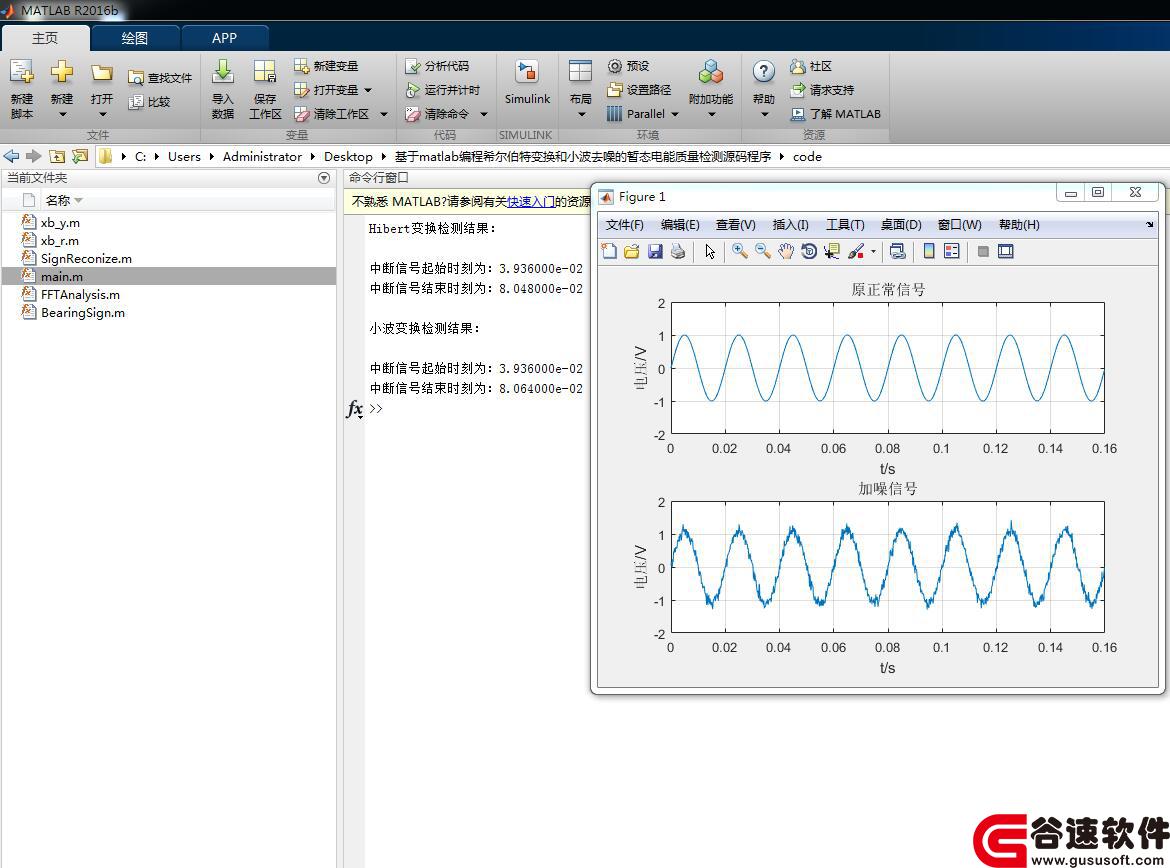Toggle Link Plot tool in Figure 1
Image resolution: width=1170 pixels, height=868 pixels.
coord(898,252)
